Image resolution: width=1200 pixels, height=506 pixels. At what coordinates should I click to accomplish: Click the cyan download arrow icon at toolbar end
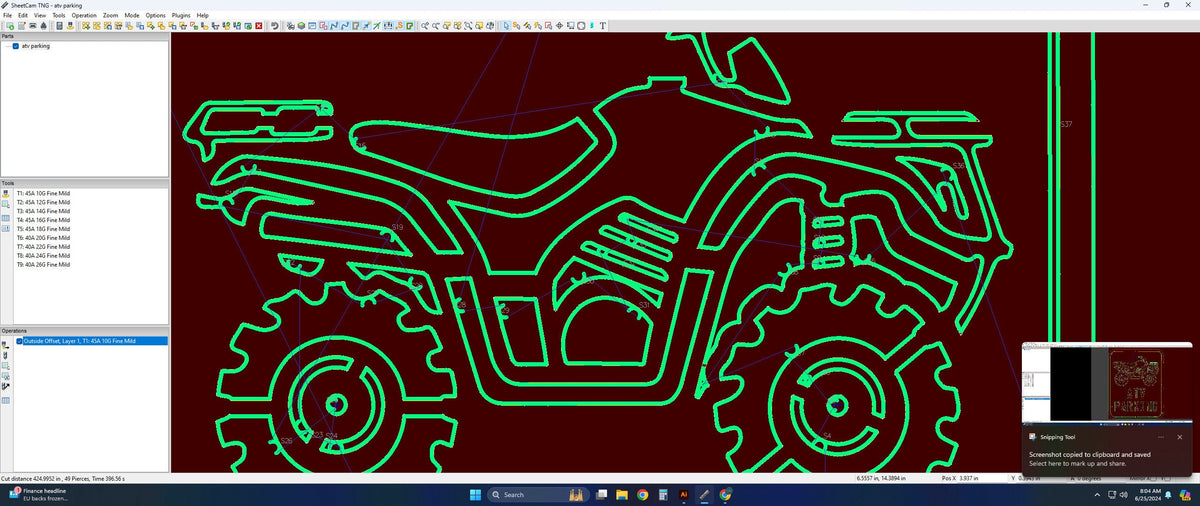592,26
